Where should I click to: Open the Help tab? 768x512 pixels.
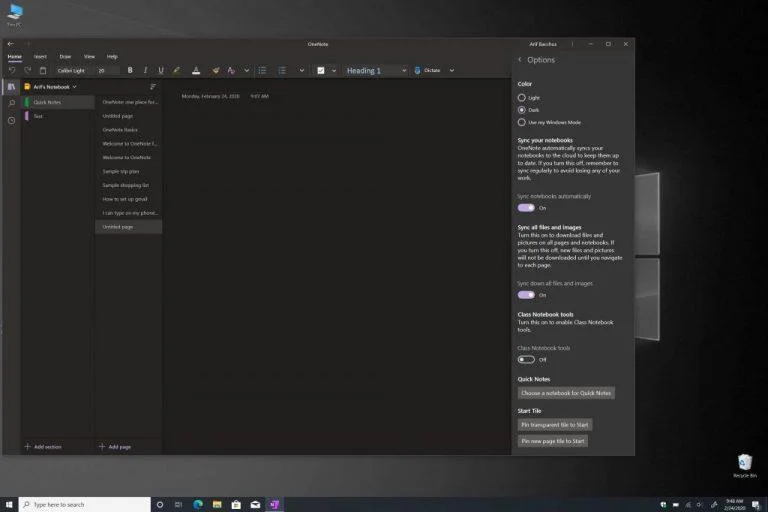pyautogui.click(x=112, y=57)
